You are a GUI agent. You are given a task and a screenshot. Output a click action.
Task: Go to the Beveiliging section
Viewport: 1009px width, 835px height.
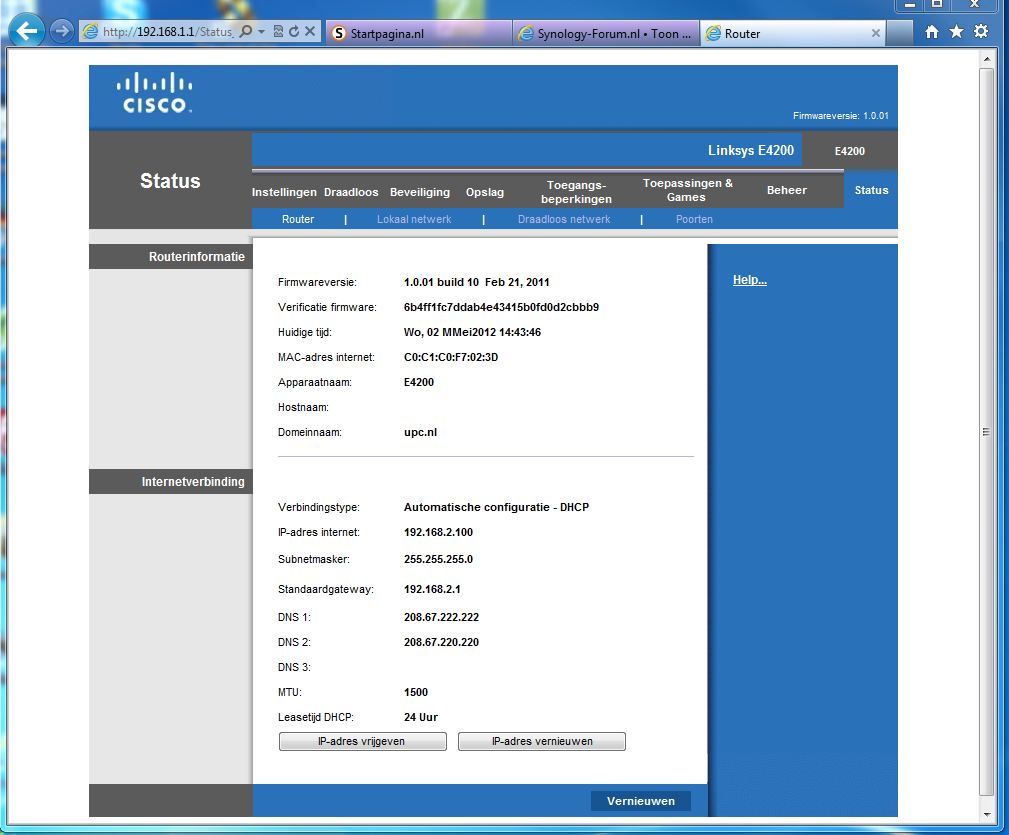(x=420, y=192)
